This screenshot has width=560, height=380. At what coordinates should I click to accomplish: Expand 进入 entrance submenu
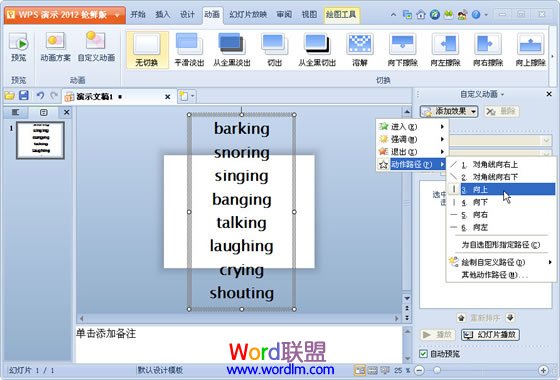(412, 126)
